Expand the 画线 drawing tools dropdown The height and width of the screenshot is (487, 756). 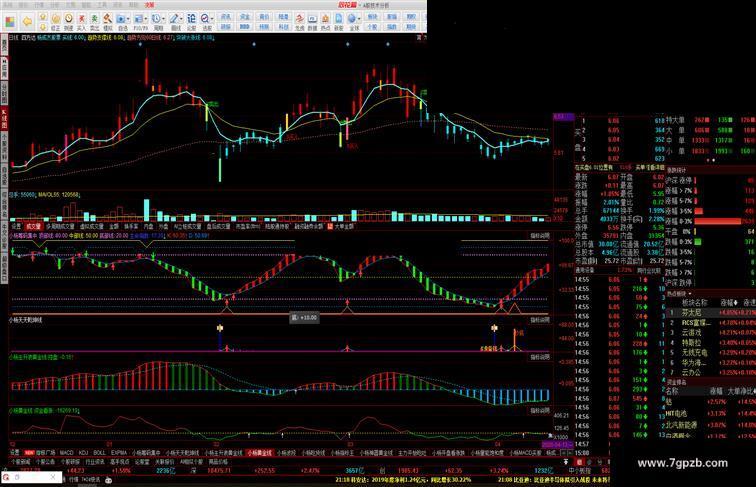coord(181,19)
